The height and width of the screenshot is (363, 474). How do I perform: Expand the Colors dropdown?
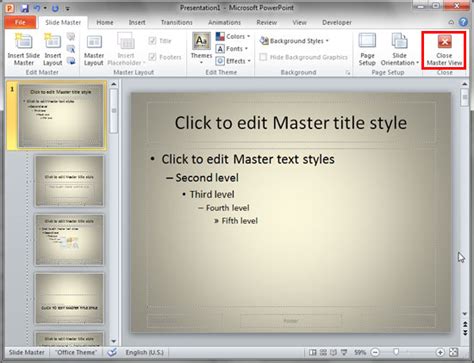(233, 36)
